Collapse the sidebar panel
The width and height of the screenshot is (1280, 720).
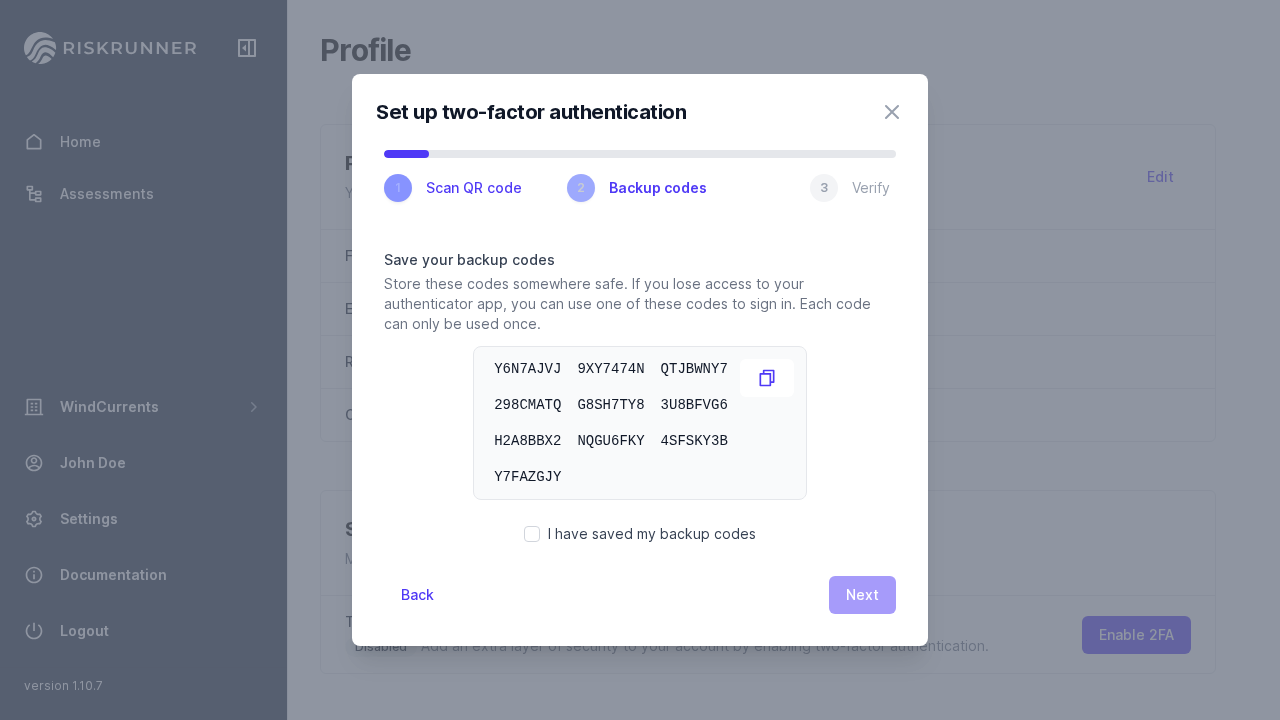[x=247, y=48]
